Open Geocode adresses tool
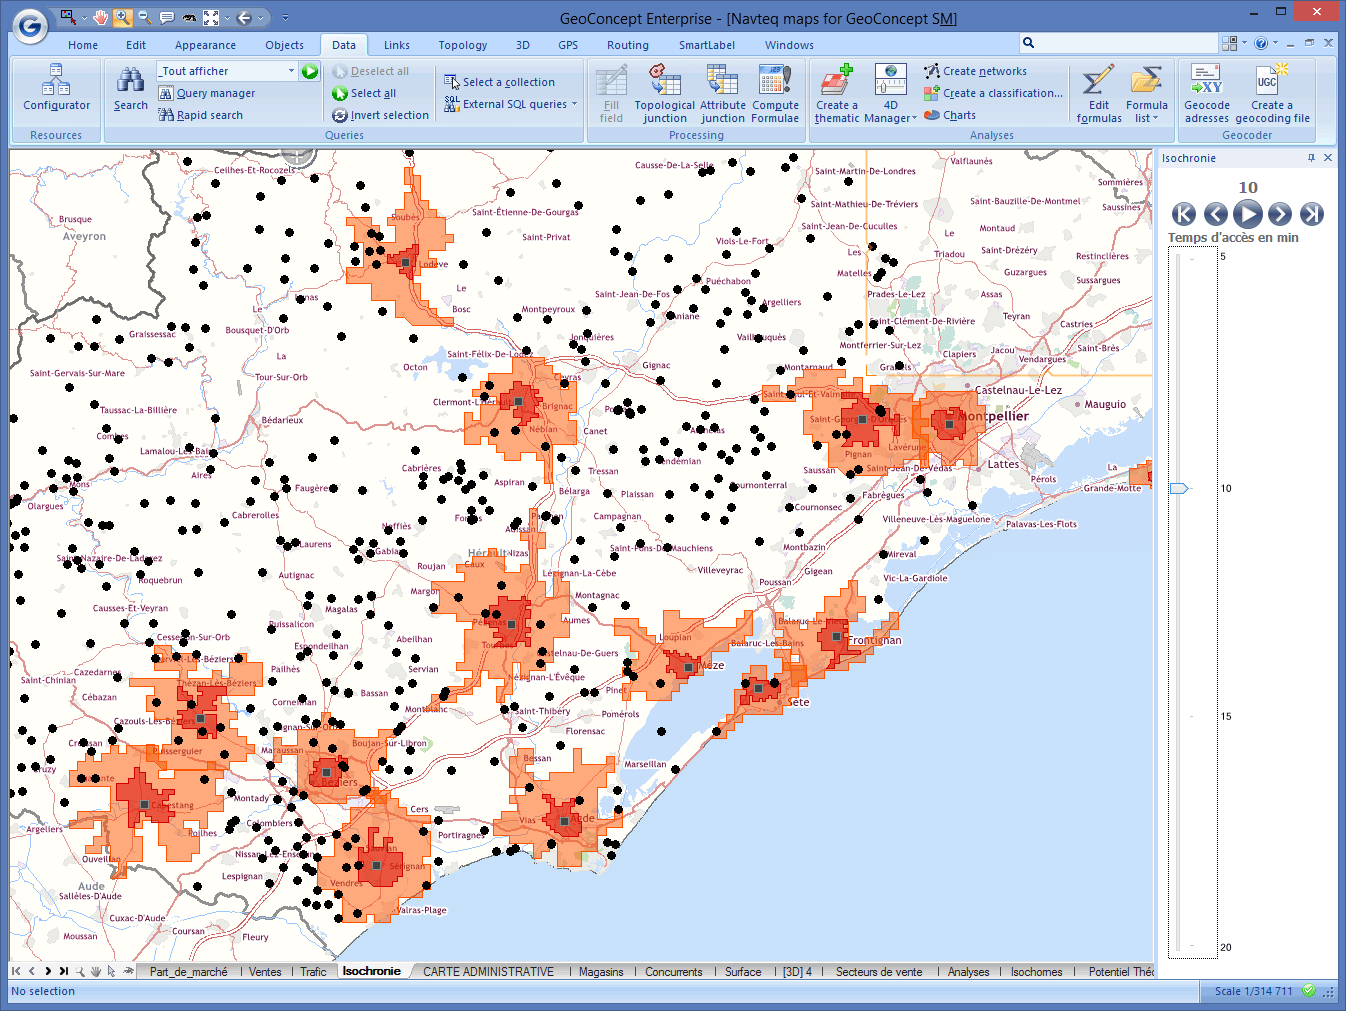Viewport: 1346px width, 1011px height. point(1207,93)
